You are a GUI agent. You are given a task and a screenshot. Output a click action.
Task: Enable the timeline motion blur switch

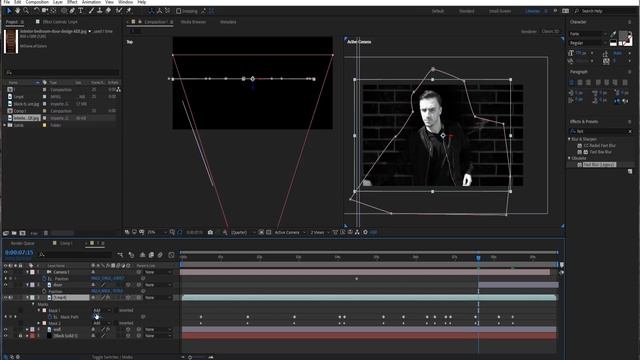160,255
